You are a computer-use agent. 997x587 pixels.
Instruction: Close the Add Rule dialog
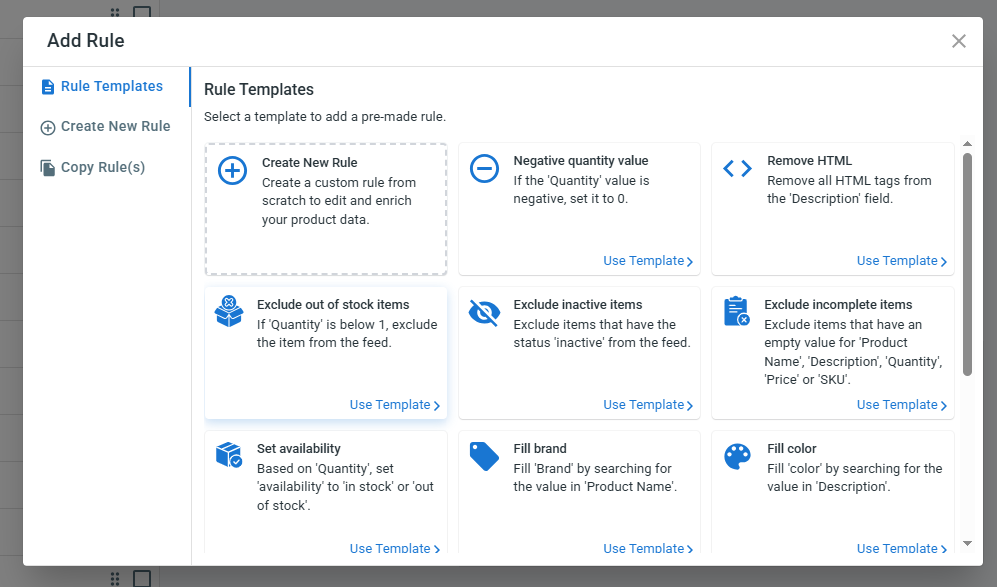point(959,41)
